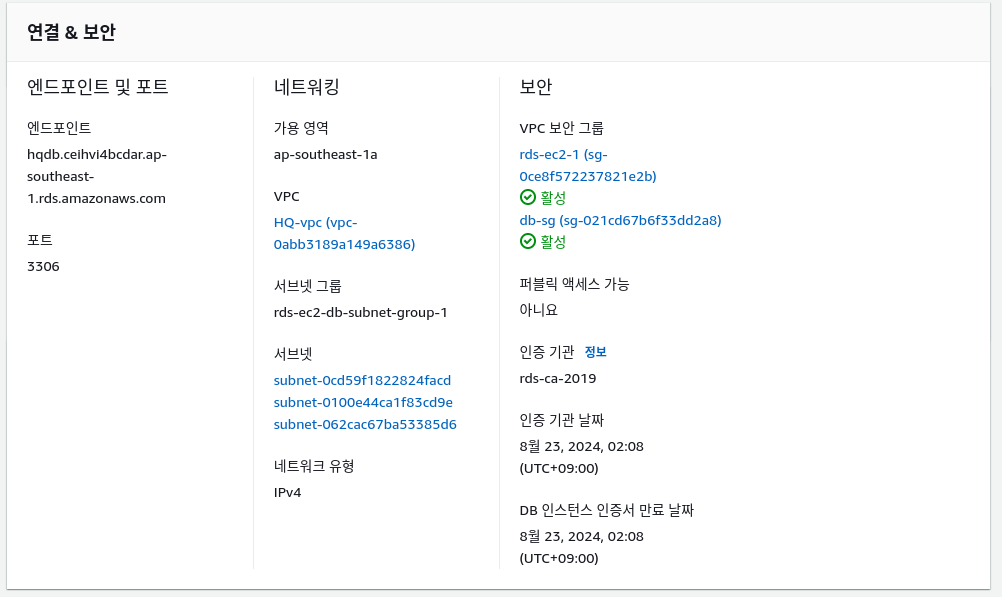
Task: Open subnet-0100e44ca1f83cd9e link
Action: coord(363,403)
